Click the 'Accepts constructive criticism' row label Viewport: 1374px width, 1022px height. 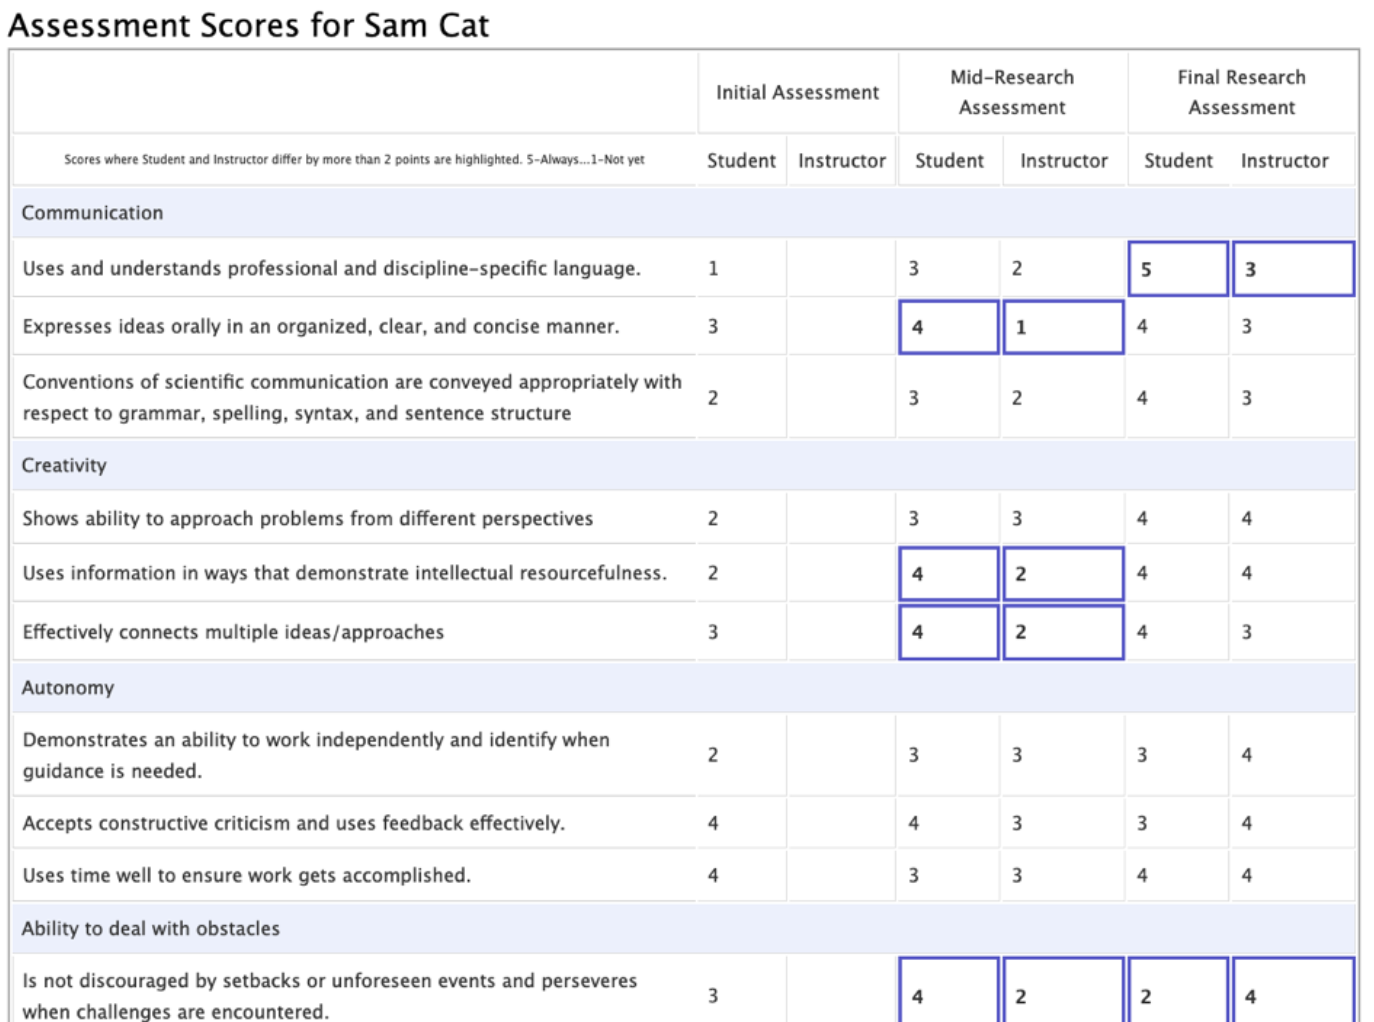coord(293,823)
